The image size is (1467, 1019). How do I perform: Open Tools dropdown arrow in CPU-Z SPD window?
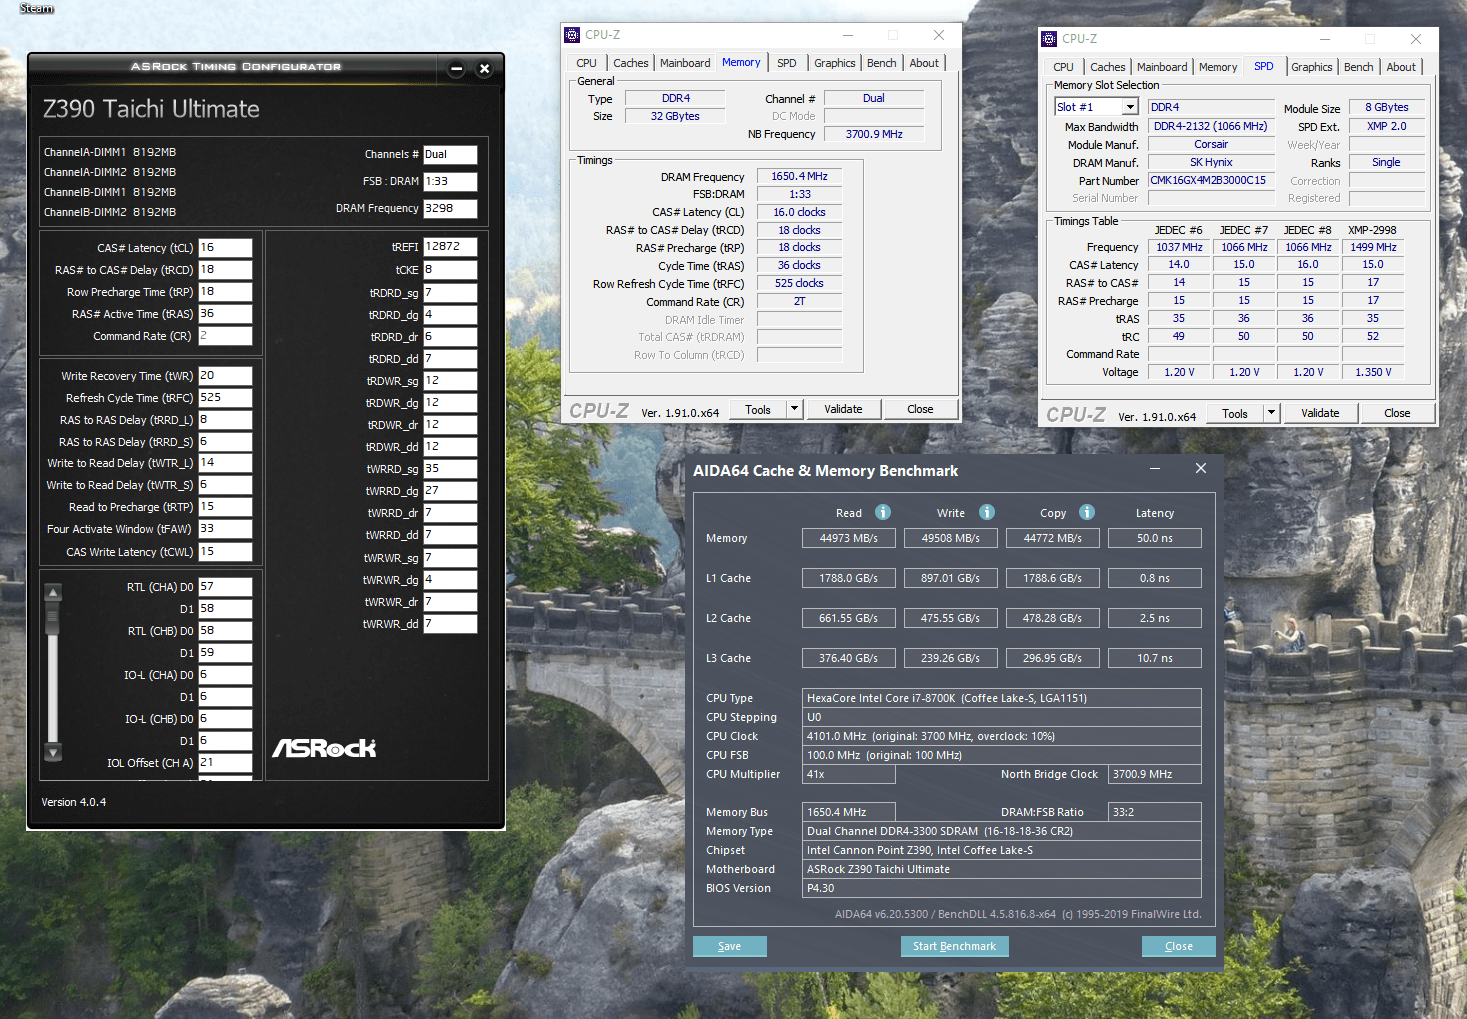tap(1271, 413)
